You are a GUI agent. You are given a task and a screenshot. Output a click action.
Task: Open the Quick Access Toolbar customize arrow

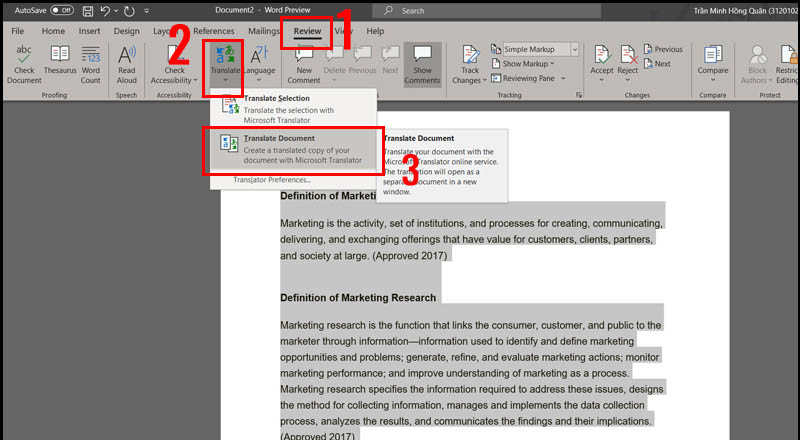tap(147, 11)
